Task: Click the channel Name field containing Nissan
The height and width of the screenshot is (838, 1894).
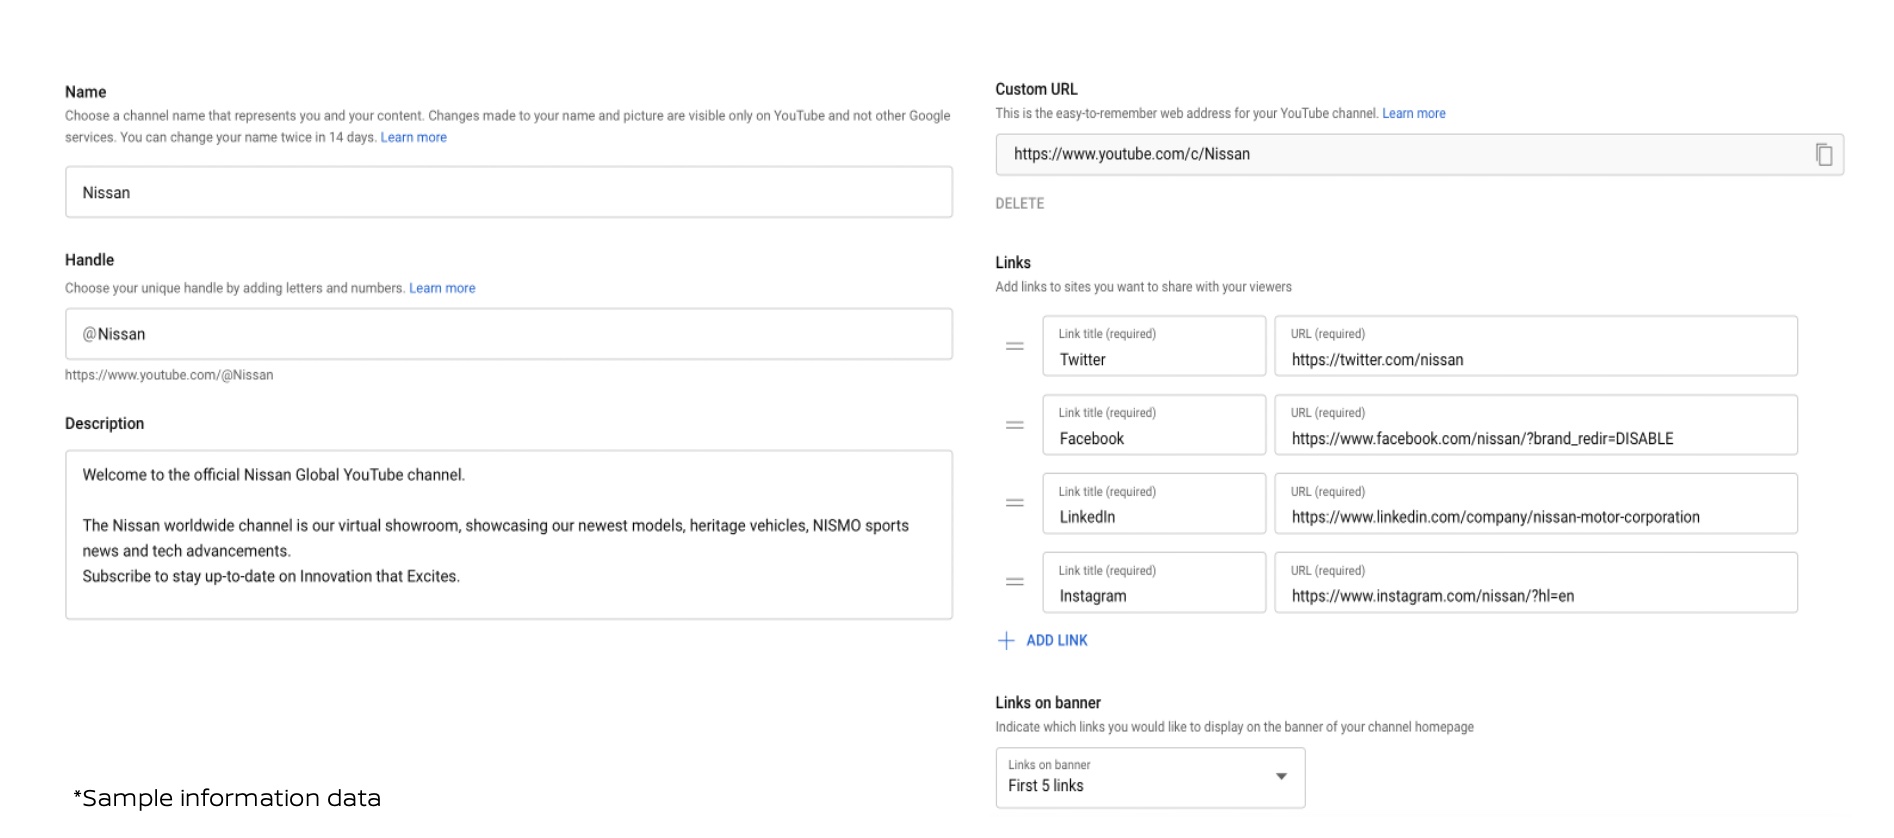Action: coord(508,193)
